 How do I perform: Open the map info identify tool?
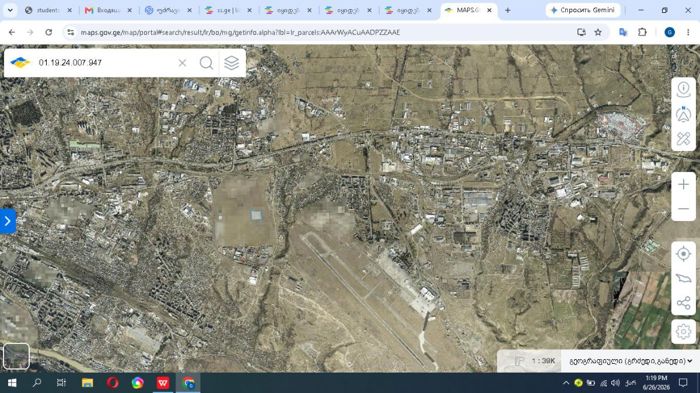[x=683, y=89]
